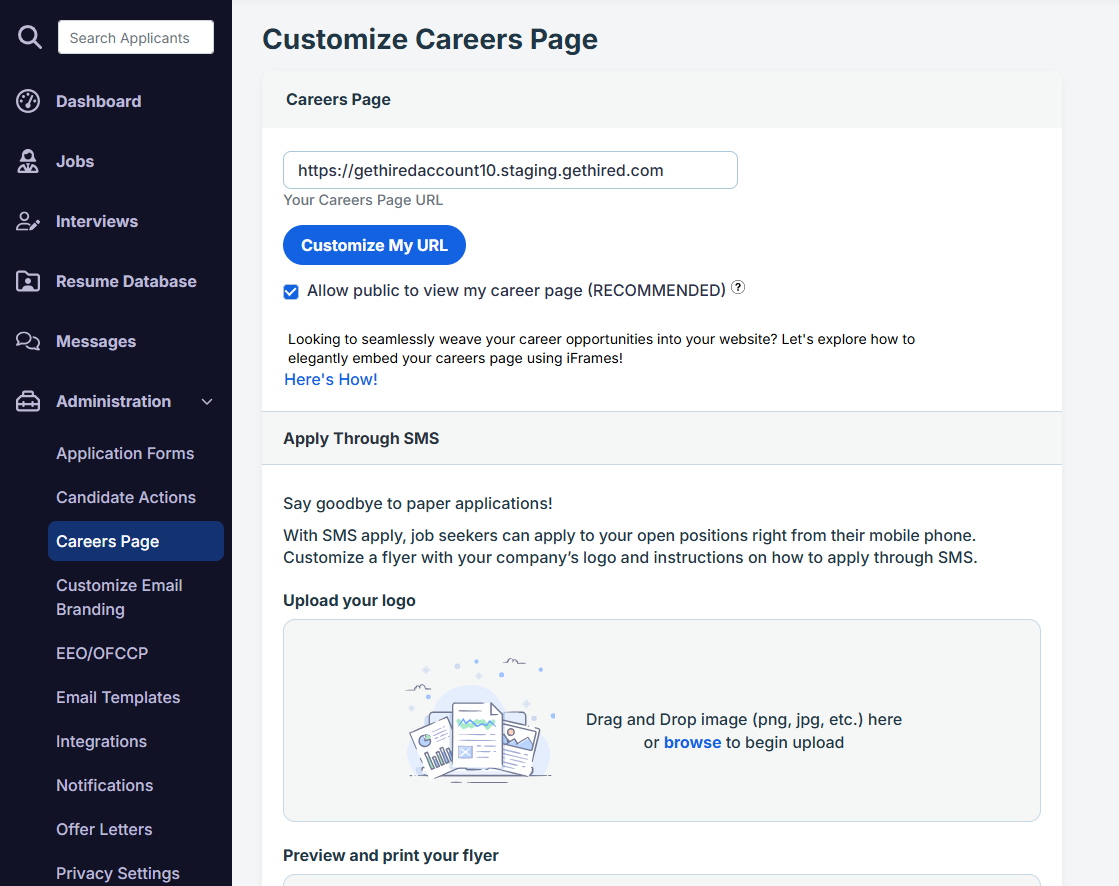Screen dimensions: 1119x886
Task: Open Privacy Settings page
Action: (x=118, y=873)
